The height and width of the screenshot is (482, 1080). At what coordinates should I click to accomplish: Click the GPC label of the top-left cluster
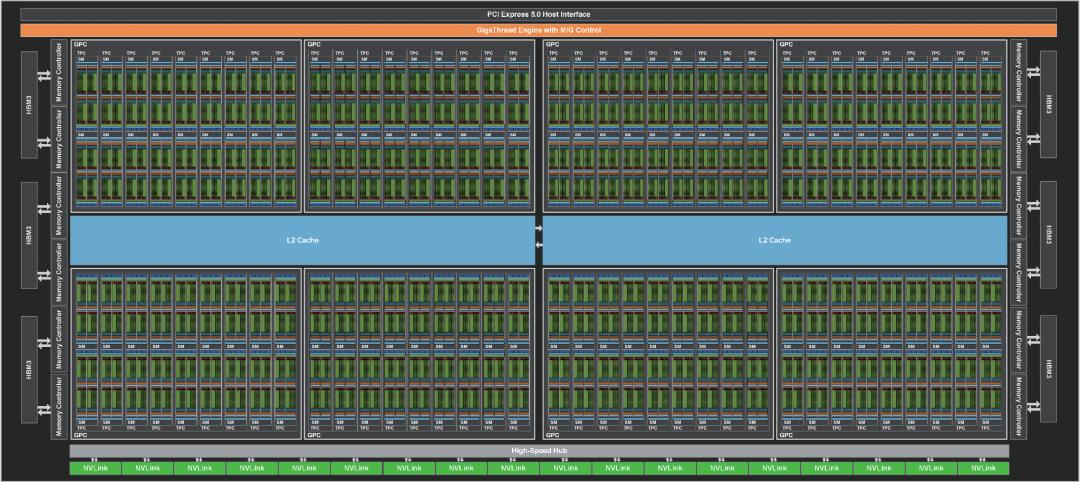tap(79, 44)
